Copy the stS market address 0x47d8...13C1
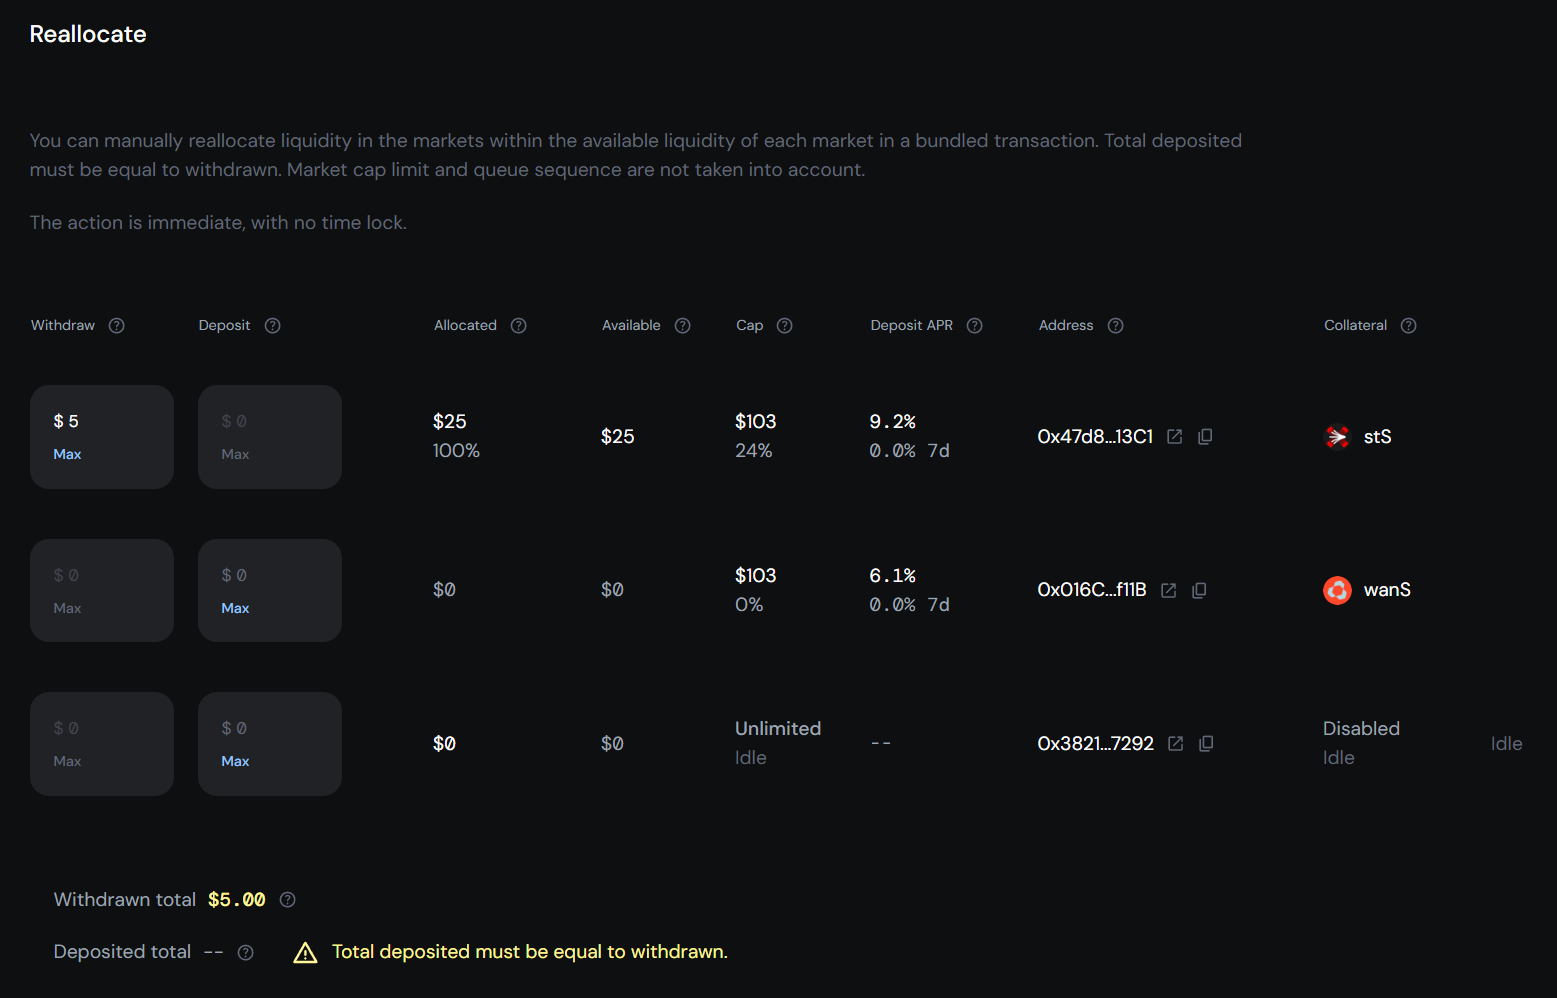 click(1205, 436)
